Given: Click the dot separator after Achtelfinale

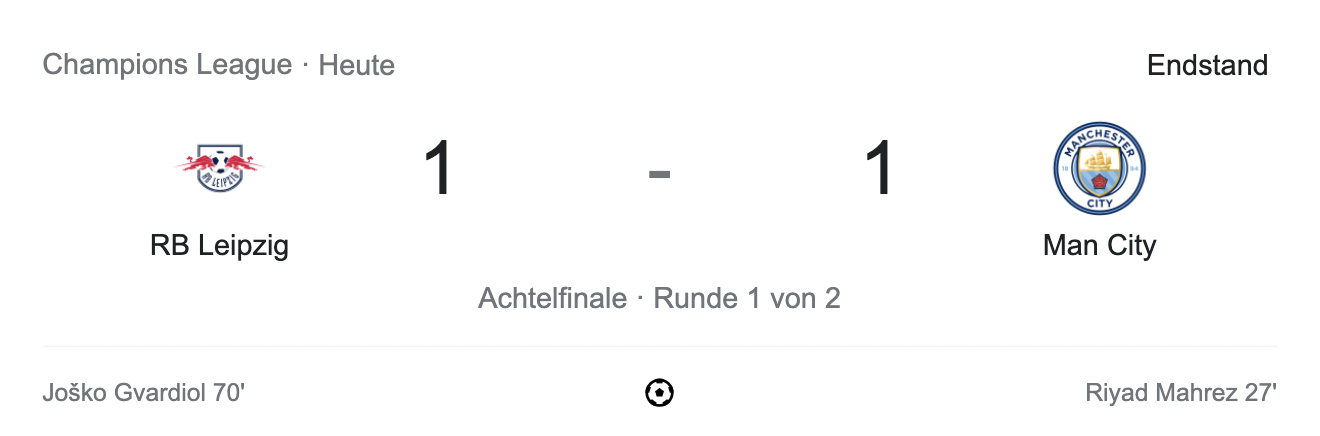Looking at the screenshot, I should pyautogui.click(x=640, y=298).
